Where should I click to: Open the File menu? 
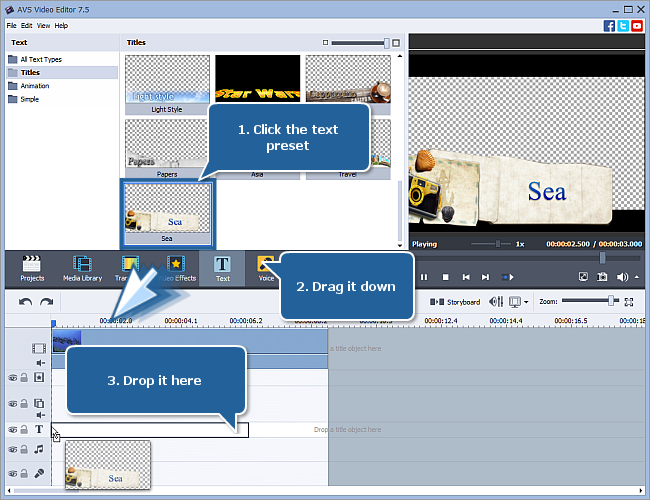click(x=11, y=26)
